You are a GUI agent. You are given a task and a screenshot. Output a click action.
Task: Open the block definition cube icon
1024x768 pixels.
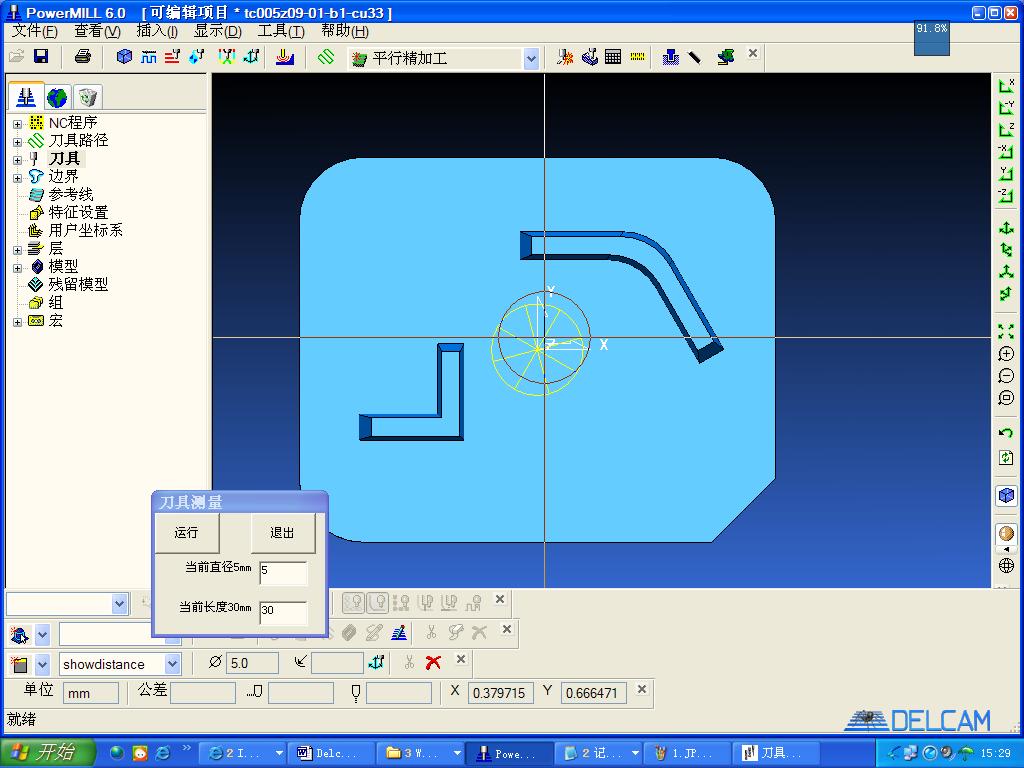(x=124, y=57)
